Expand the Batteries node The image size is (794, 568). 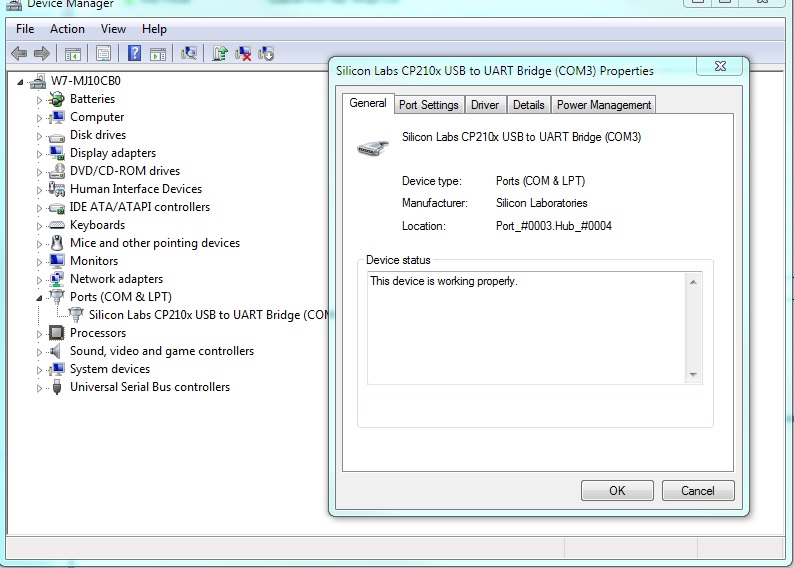39,100
